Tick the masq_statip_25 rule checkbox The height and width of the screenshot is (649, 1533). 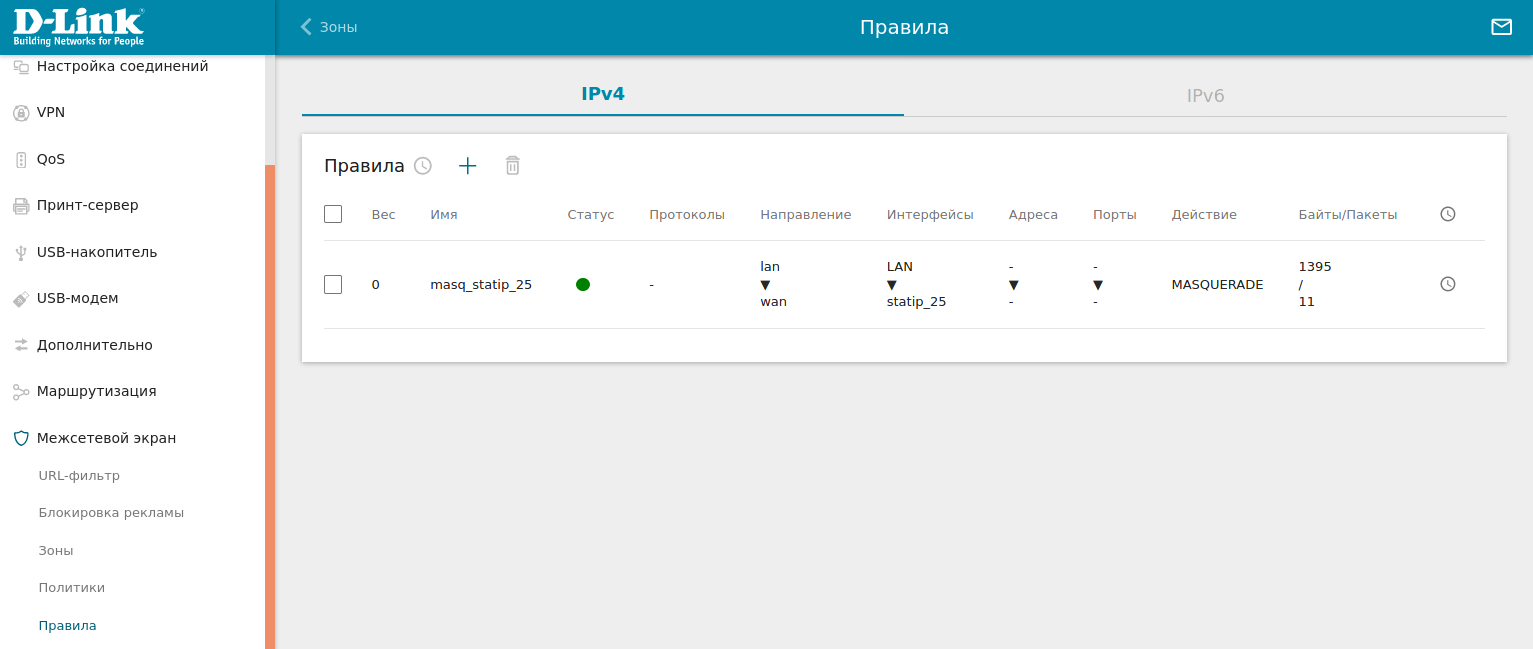click(333, 284)
